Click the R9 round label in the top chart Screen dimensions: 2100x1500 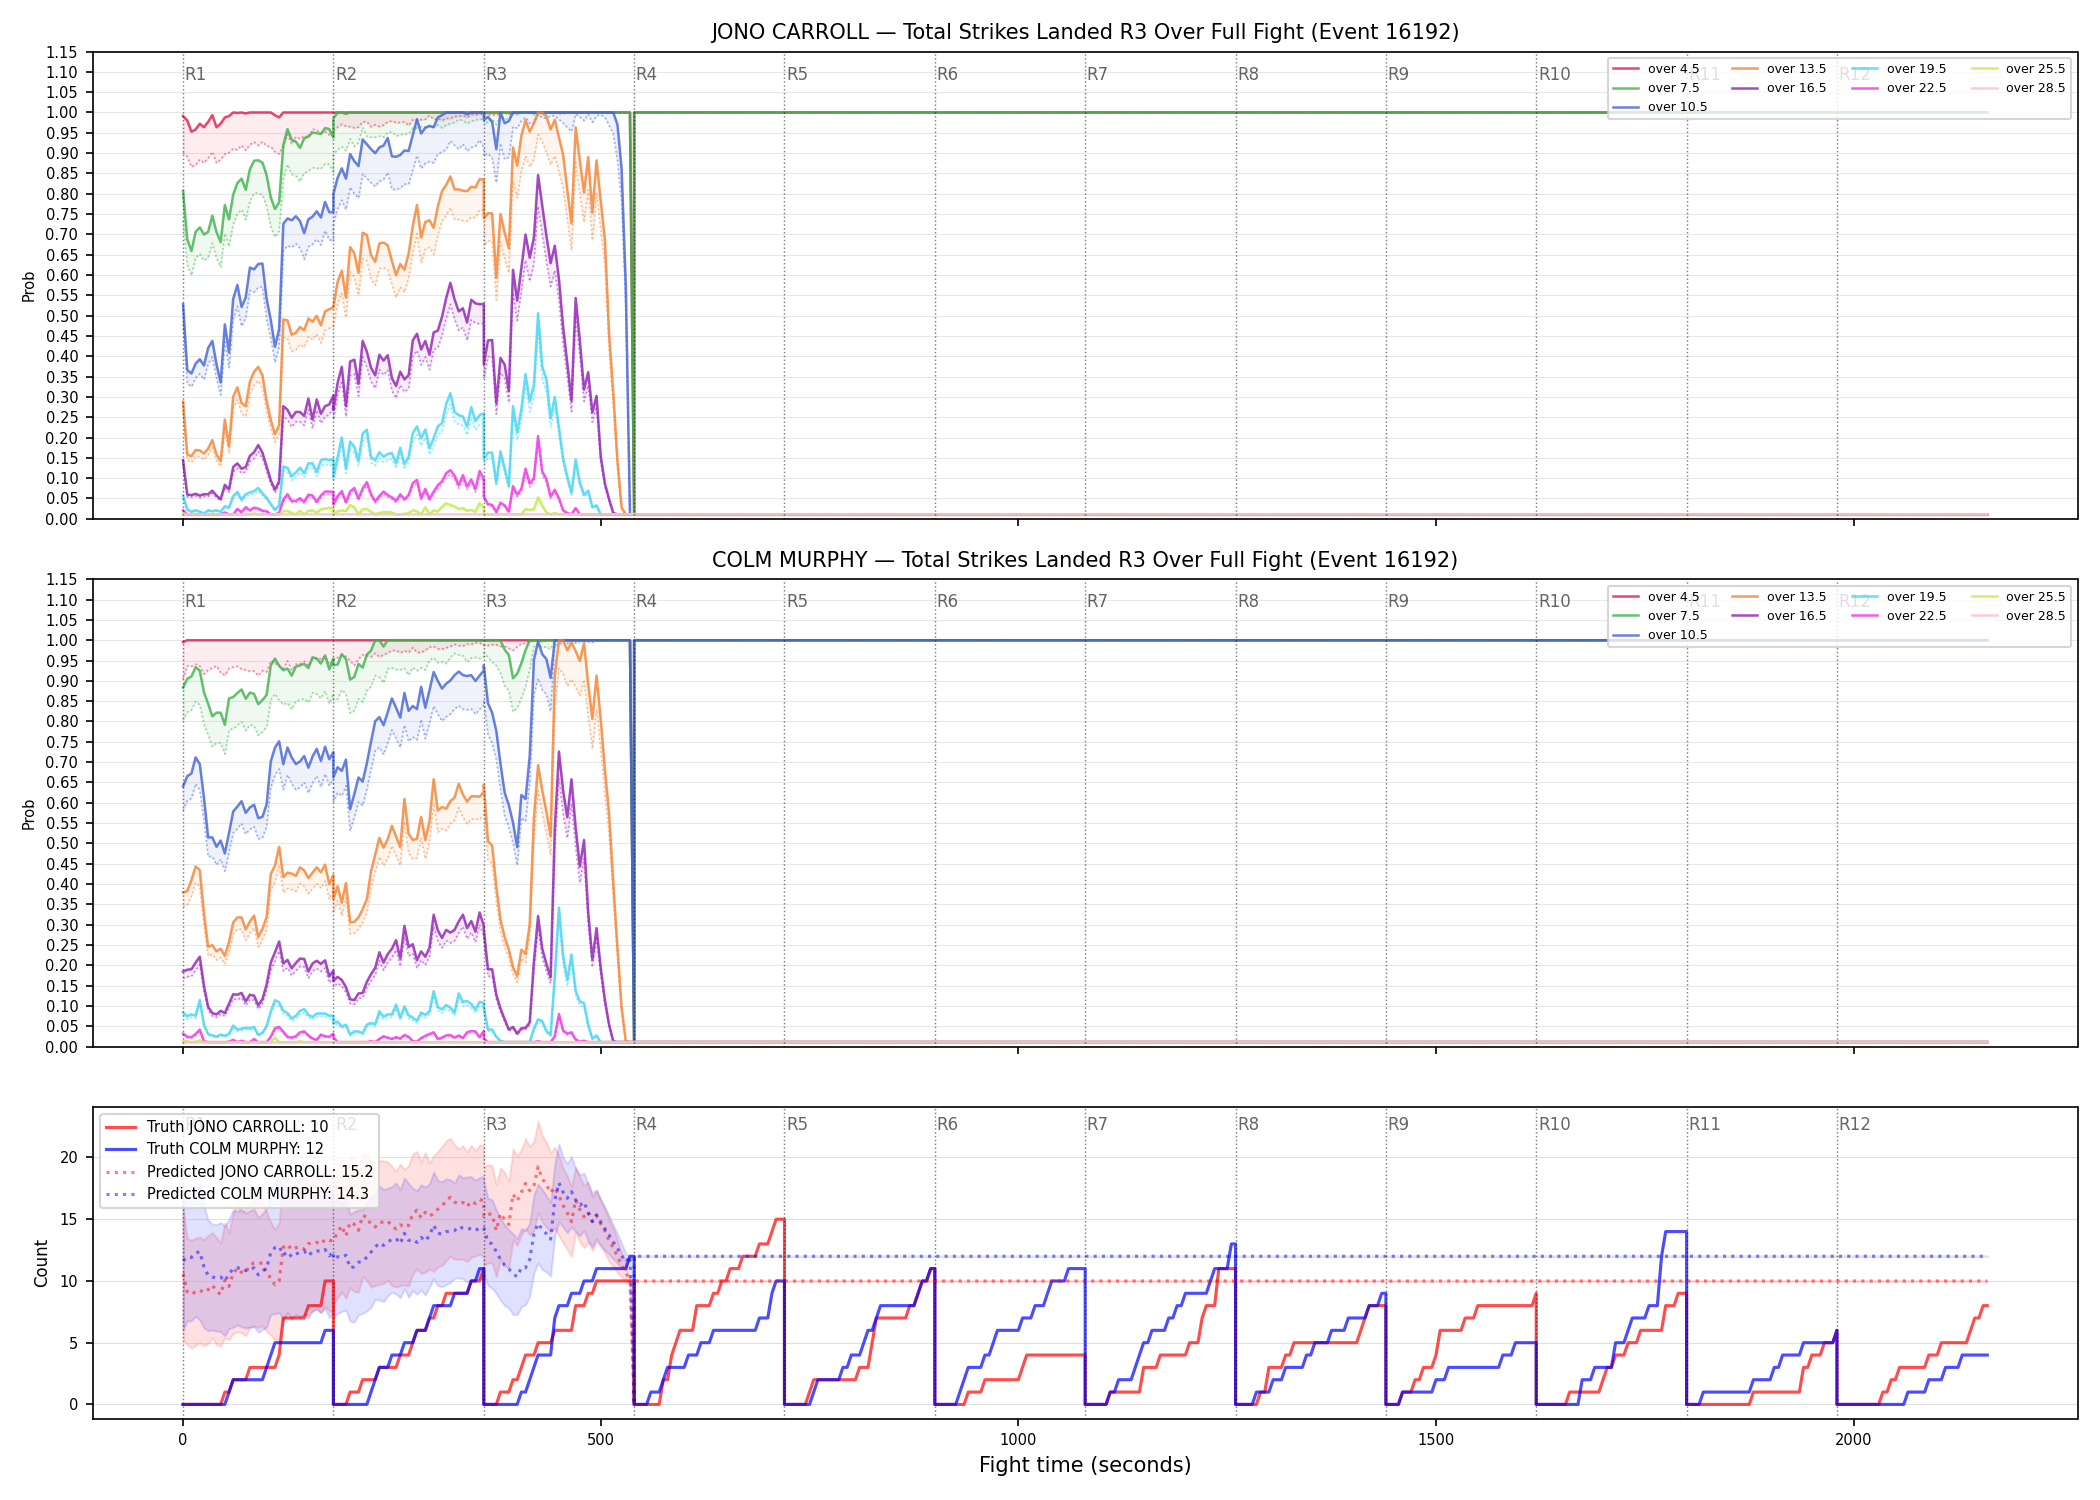click(x=1398, y=74)
